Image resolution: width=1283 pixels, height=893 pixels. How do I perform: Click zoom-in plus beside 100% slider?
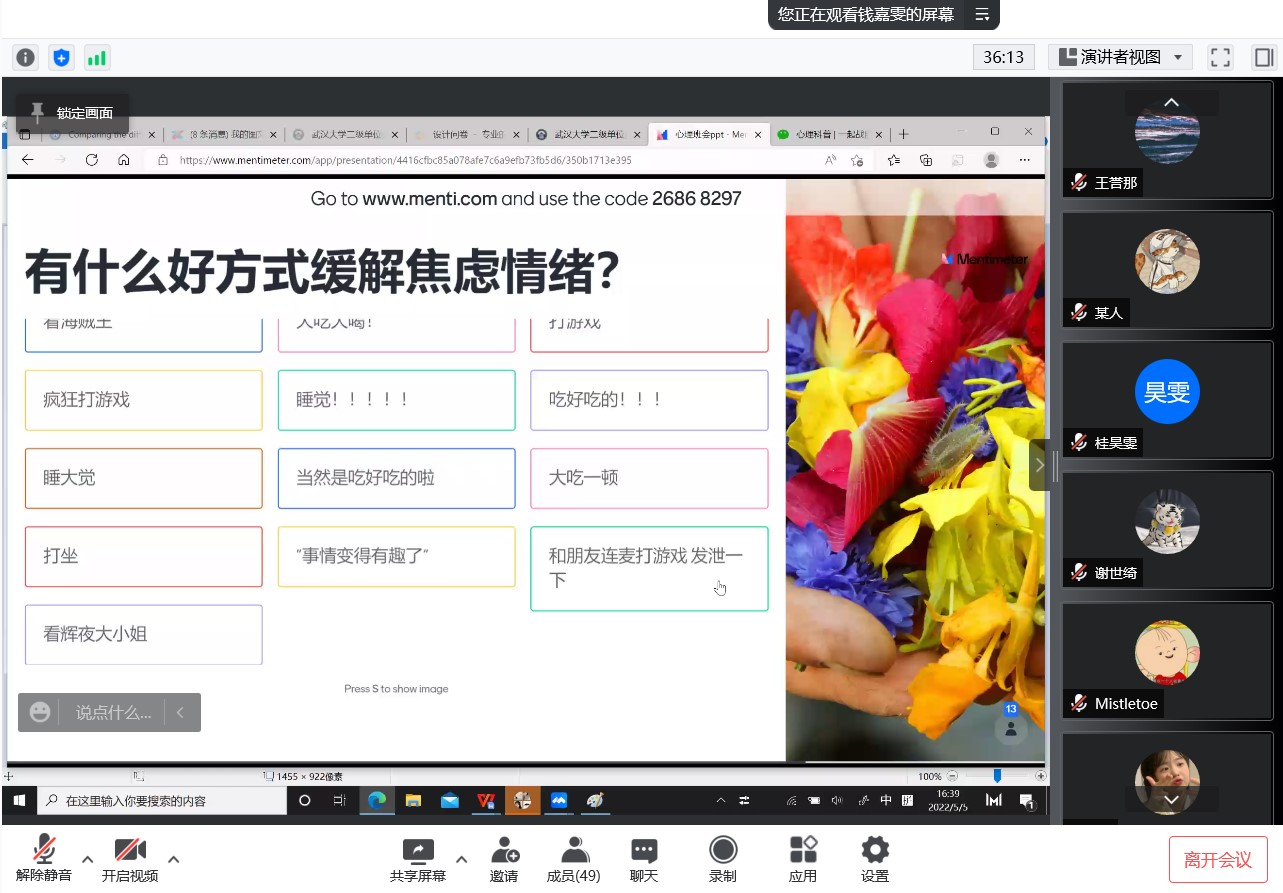[1040, 776]
